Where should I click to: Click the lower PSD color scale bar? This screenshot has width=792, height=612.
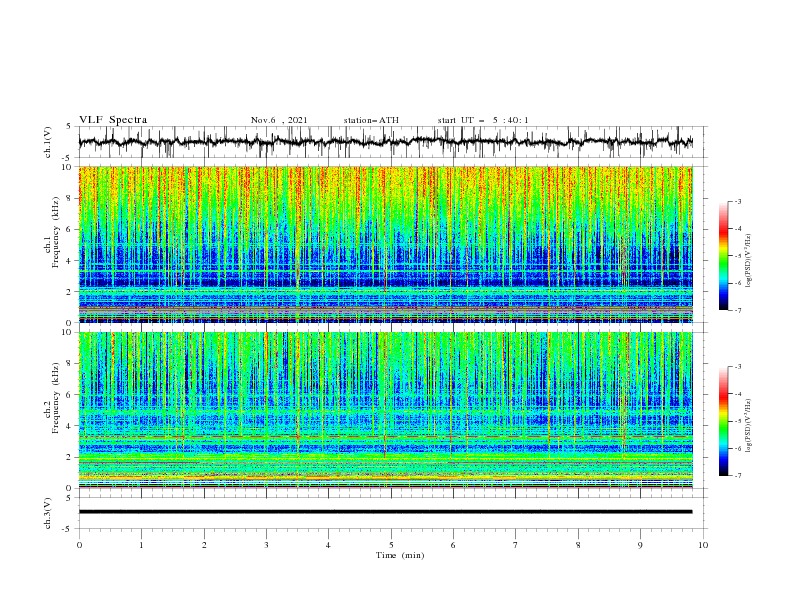coord(723,421)
